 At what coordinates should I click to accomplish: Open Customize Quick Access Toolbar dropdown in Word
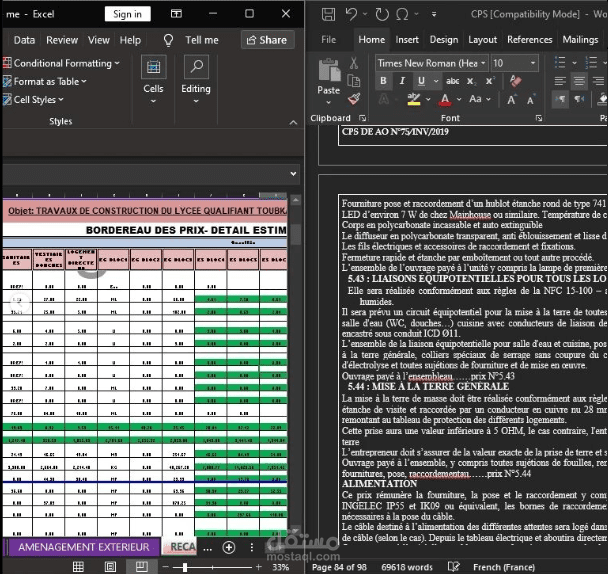[x=434, y=15]
